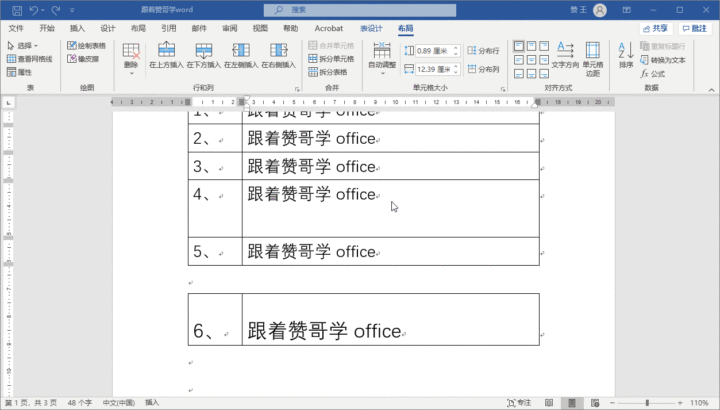Screen dimensions: 720x410
Task: Toggle 查看网格线 gridlines
Action: [30, 59]
